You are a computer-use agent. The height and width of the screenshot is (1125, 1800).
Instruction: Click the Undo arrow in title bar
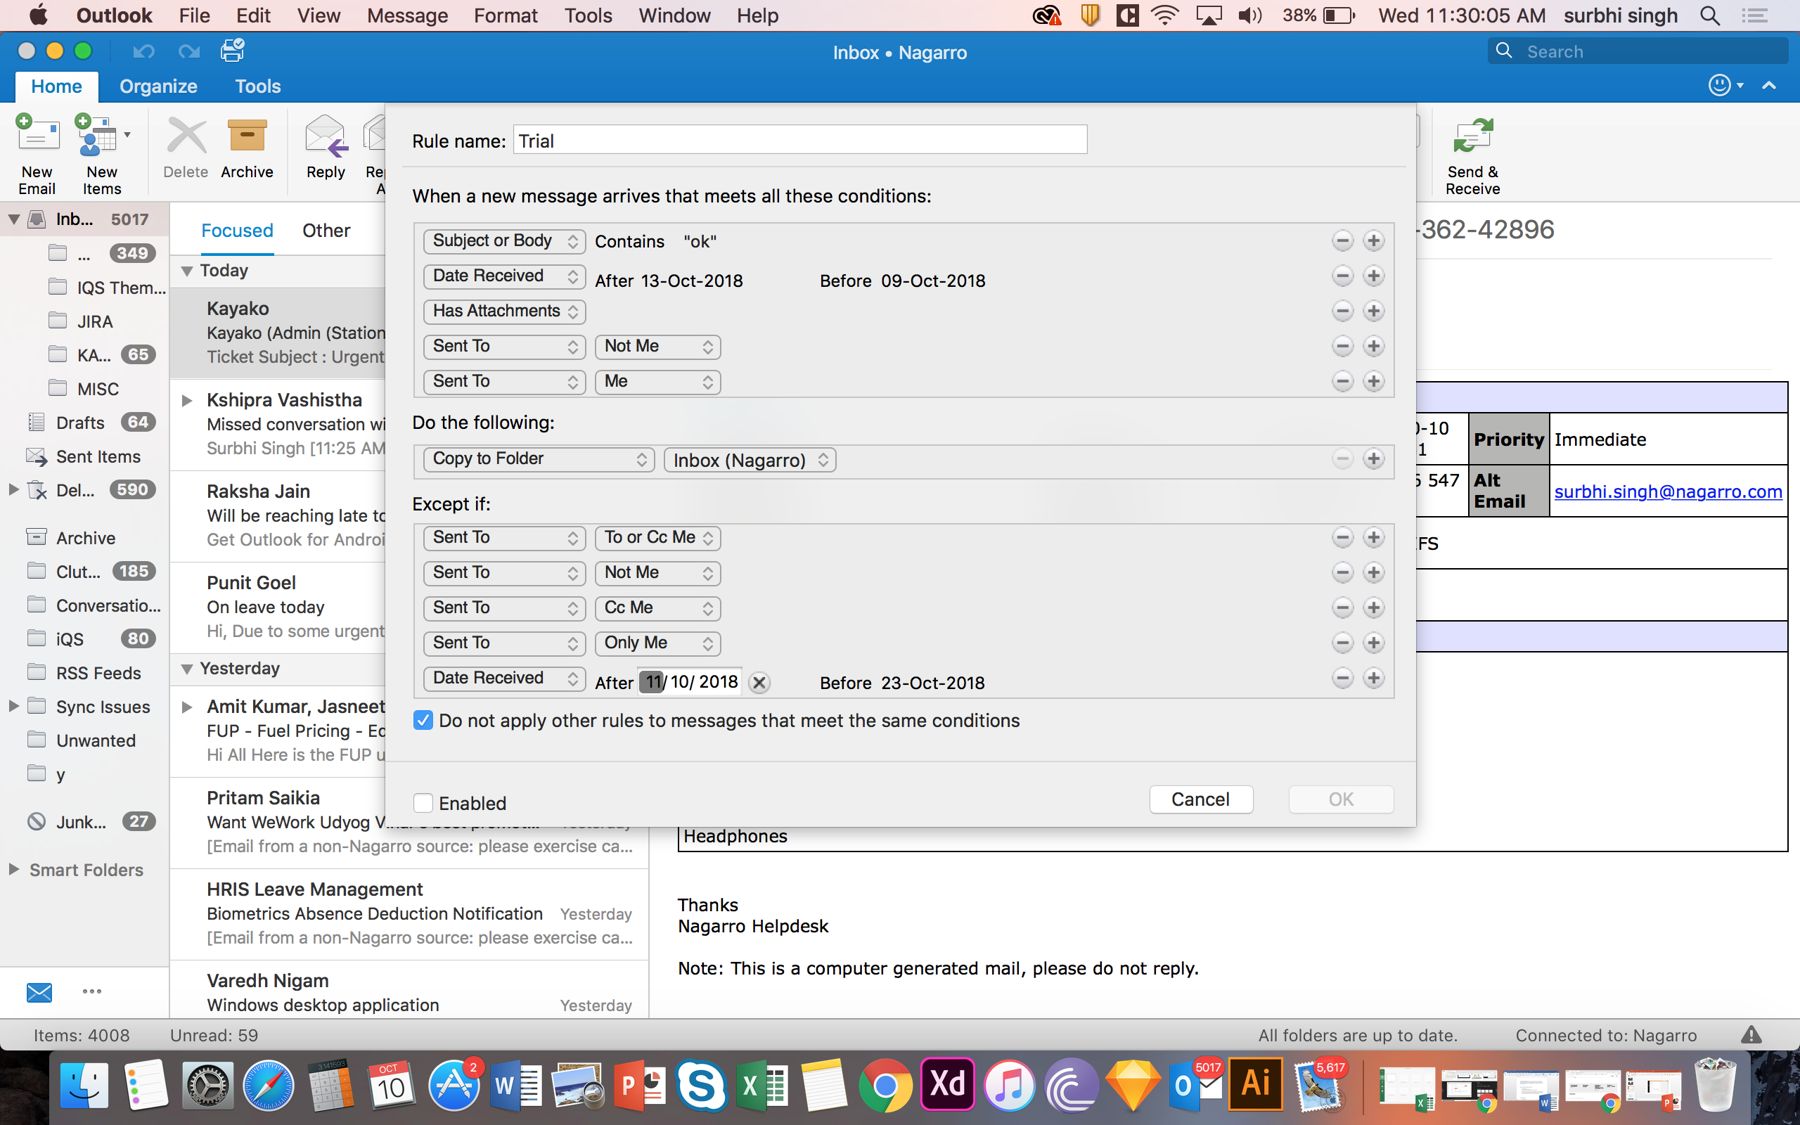pos(144,51)
